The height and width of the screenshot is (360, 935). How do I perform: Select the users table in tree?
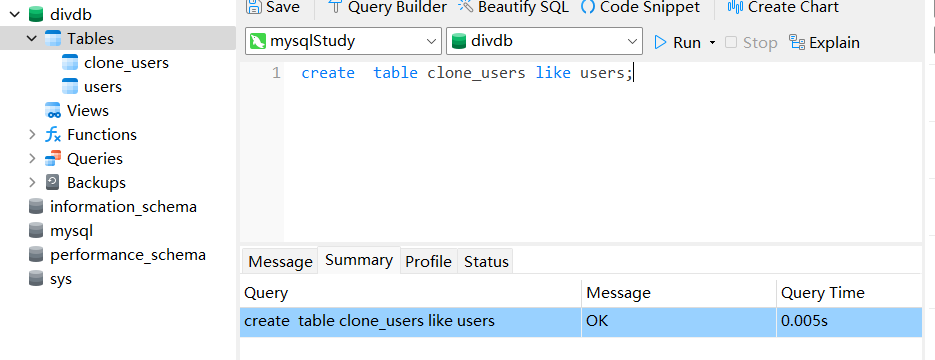tap(103, 86)
